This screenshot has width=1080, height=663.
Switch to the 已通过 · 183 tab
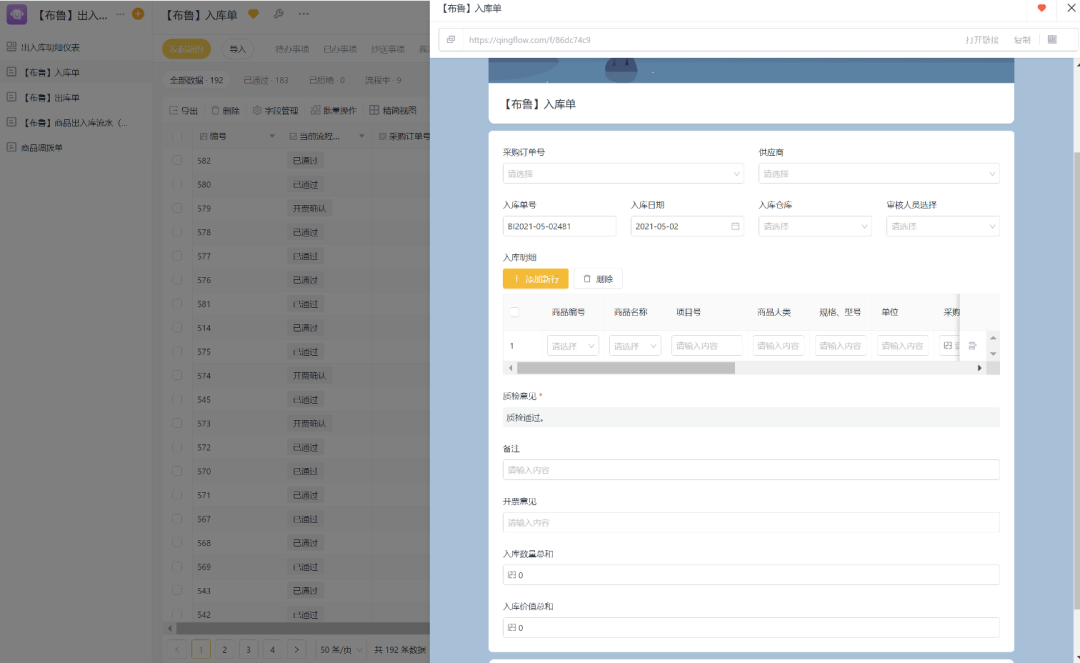click(265, 80)
